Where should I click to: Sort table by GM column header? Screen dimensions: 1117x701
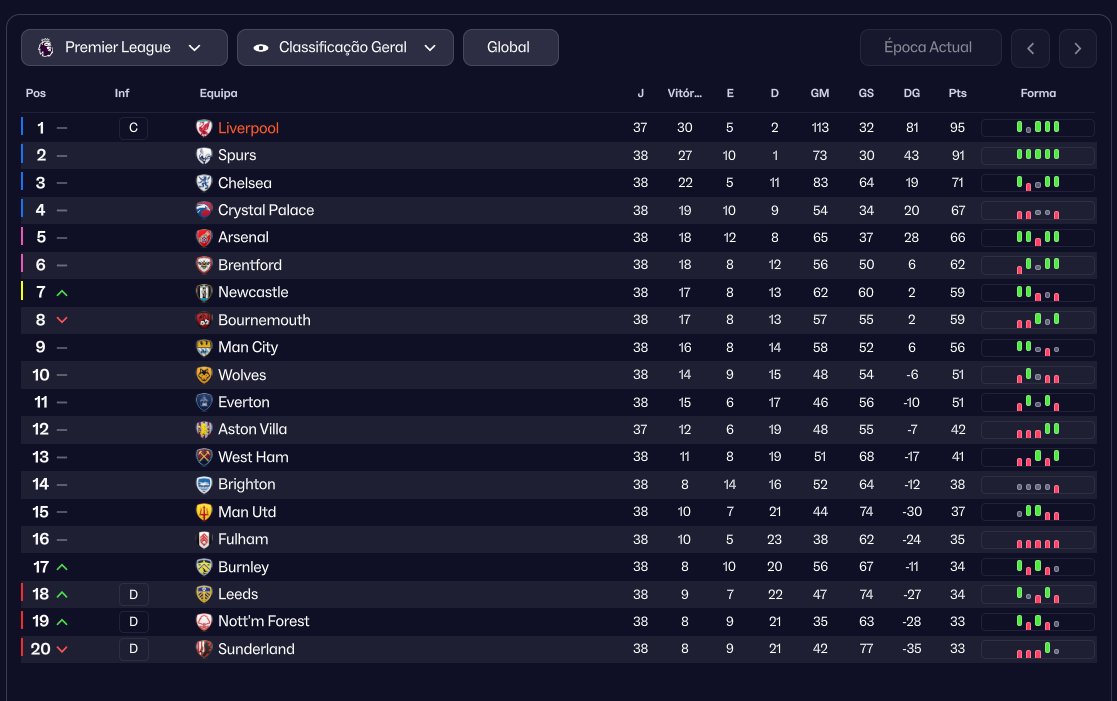[x=819, y=93]
